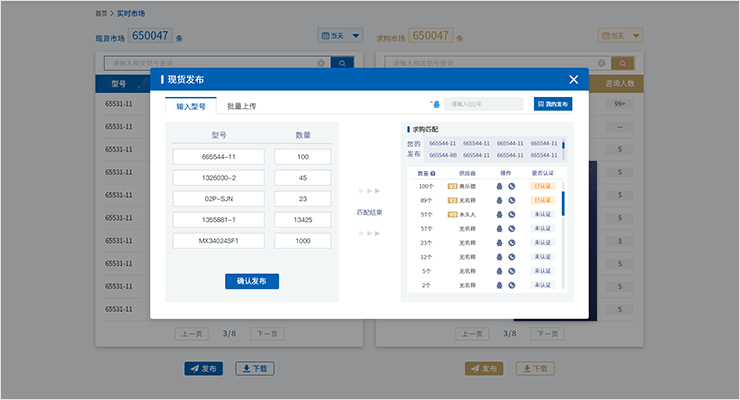Click 上一页 under the 求购市场 table
The image size is (740, 400).
pos(472,334)
